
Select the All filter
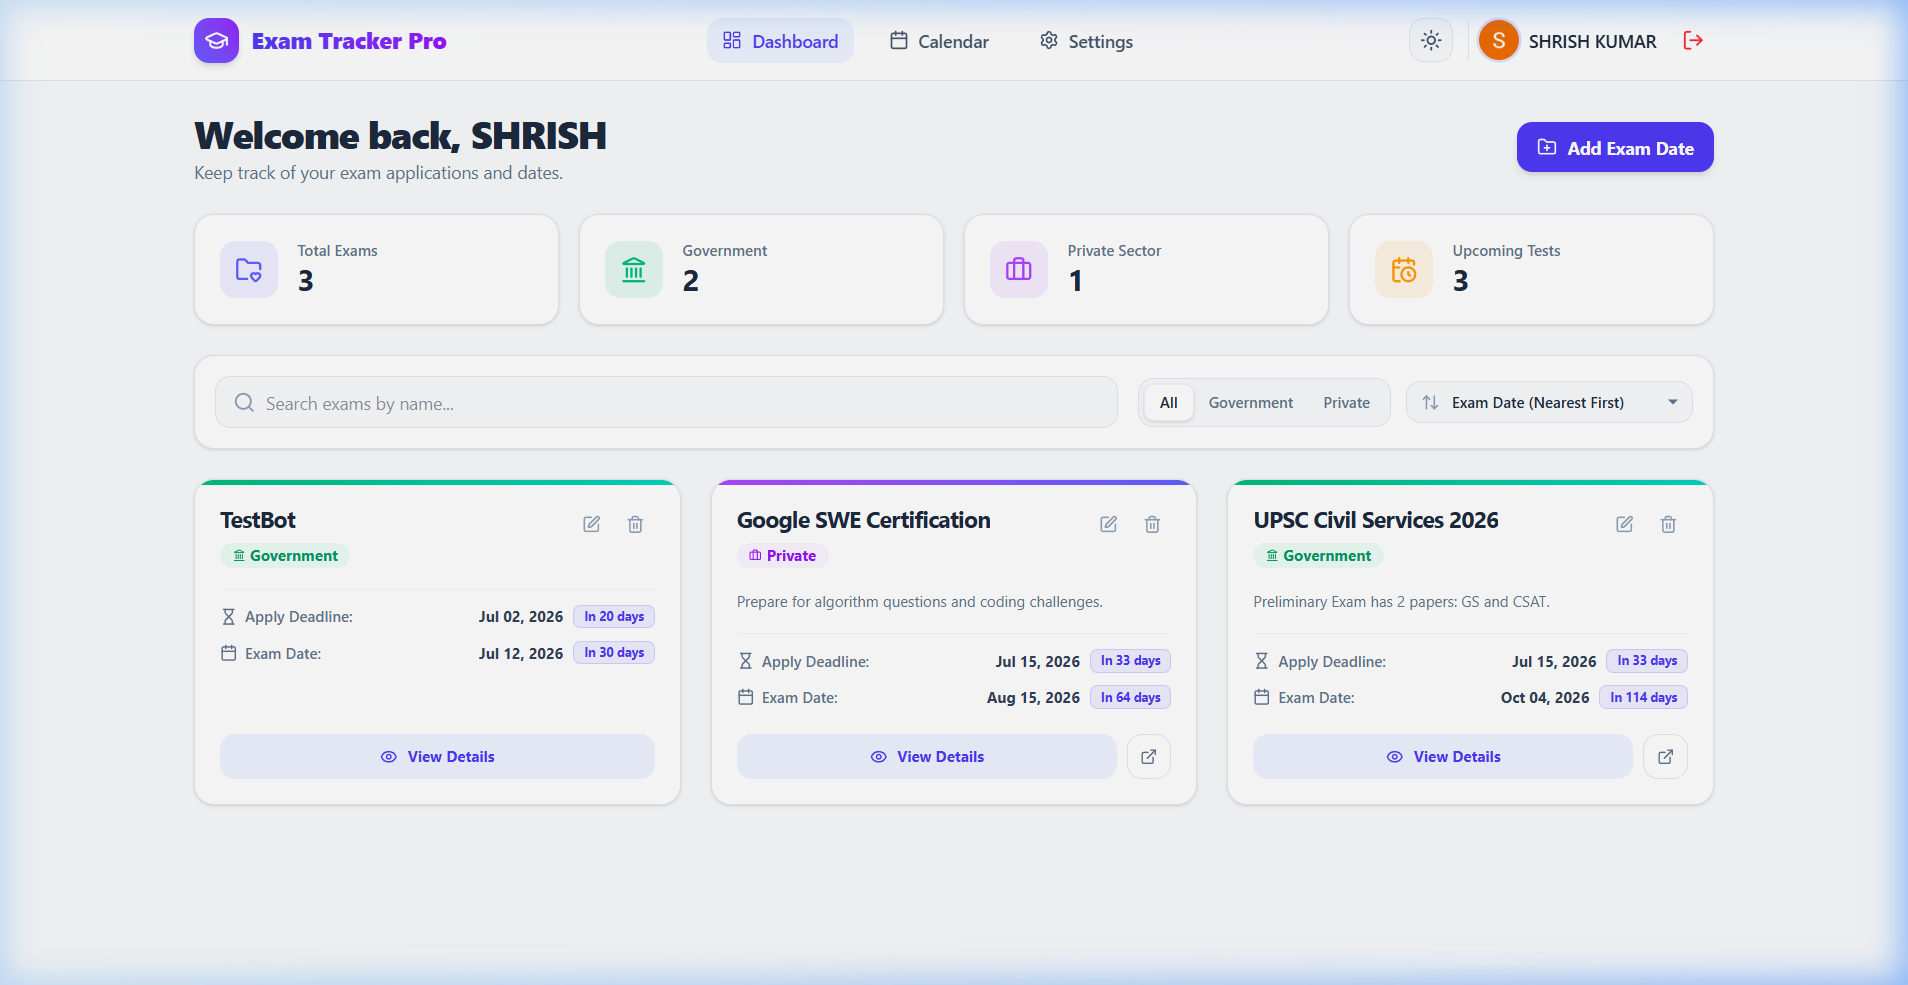pyautogui.click(x=1168, y=402)
